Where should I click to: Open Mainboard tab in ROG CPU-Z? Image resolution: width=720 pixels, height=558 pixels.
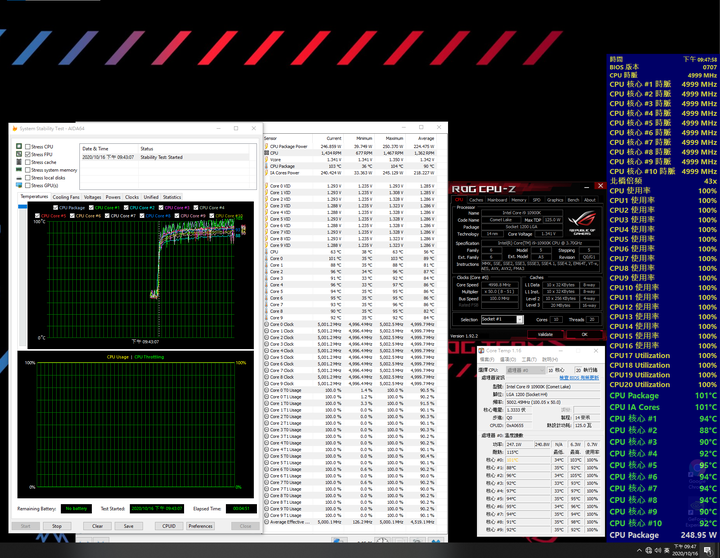coord(497,200)
